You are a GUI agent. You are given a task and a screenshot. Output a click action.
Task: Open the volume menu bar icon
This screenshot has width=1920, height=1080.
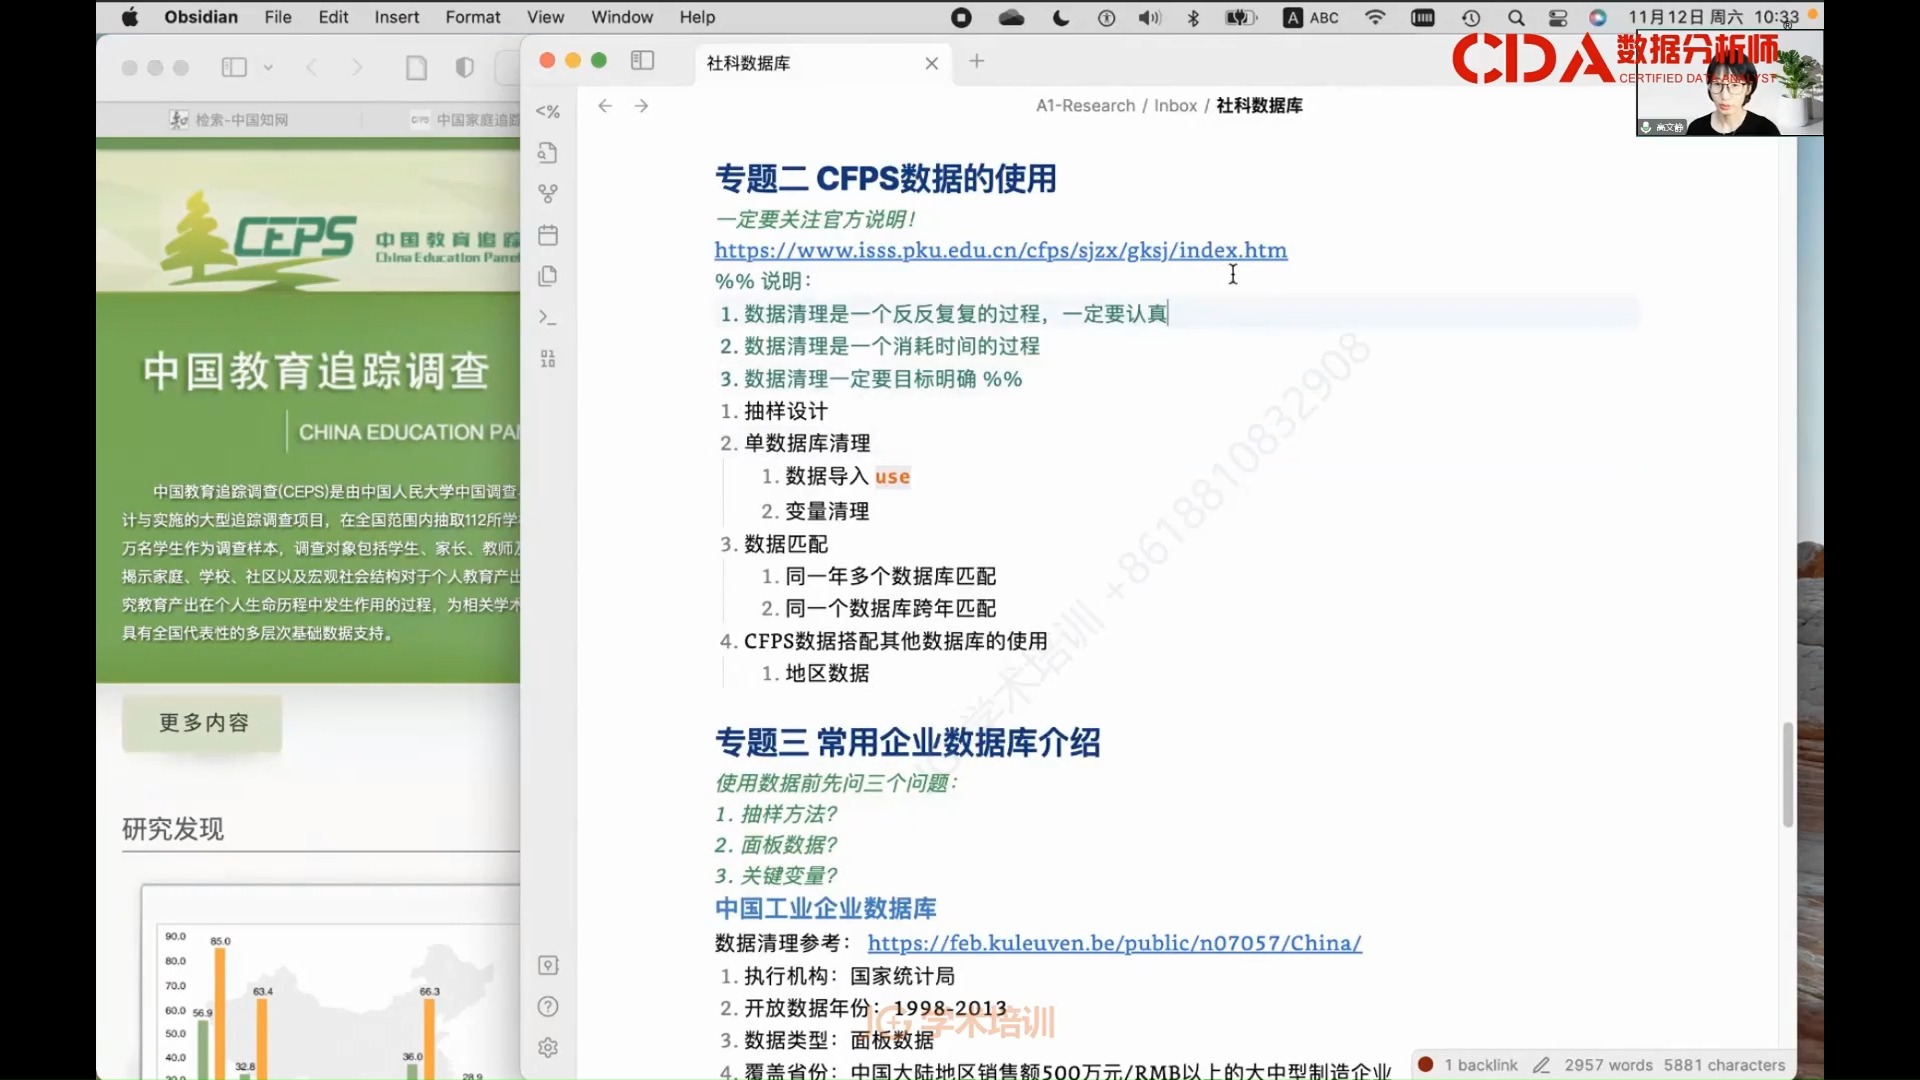tap(1149, 17)
